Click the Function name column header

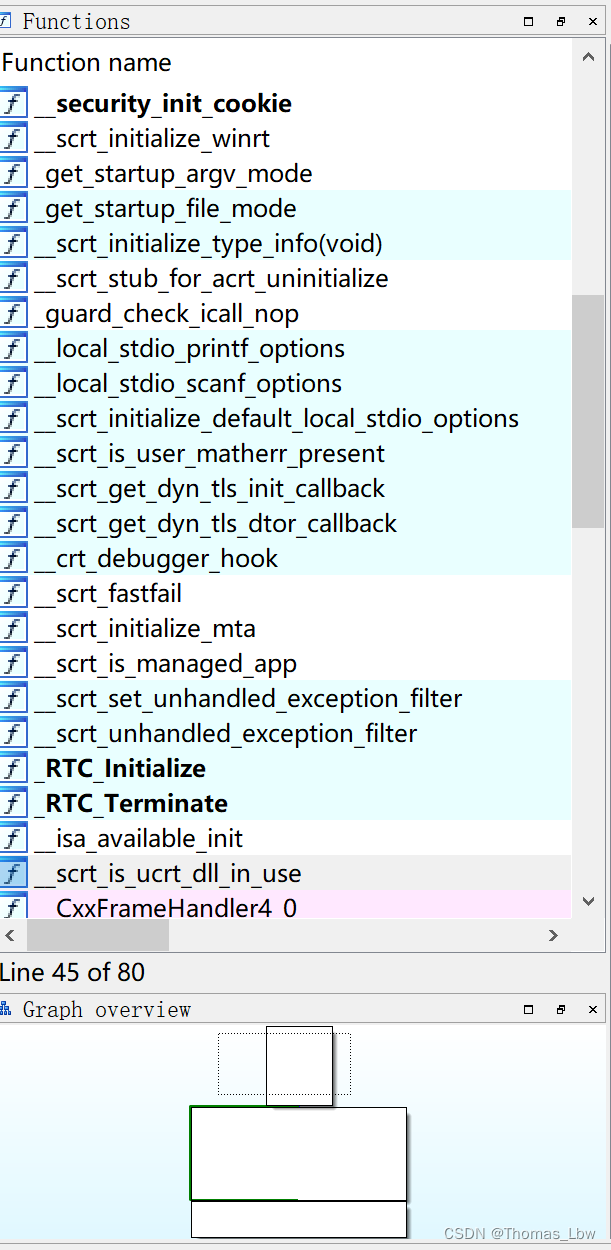(87, 62)
